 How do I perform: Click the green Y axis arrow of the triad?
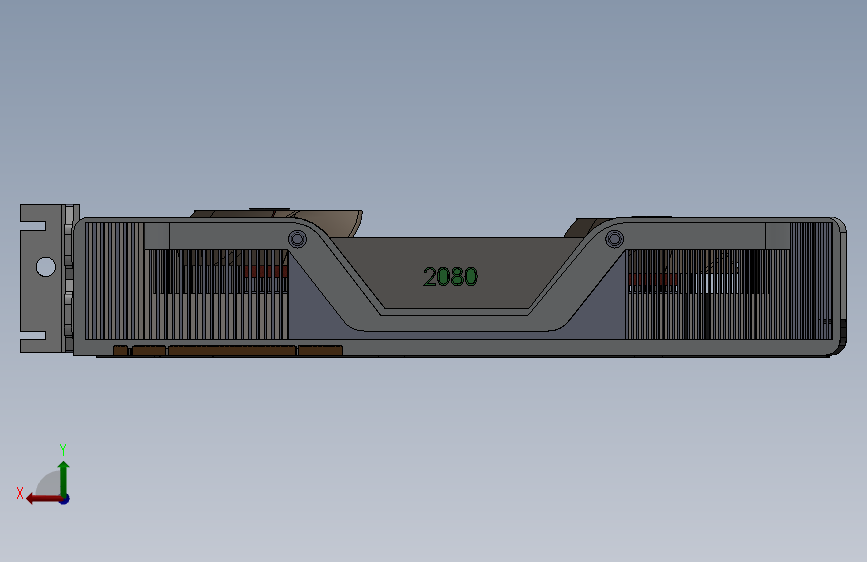pos(64,478)
